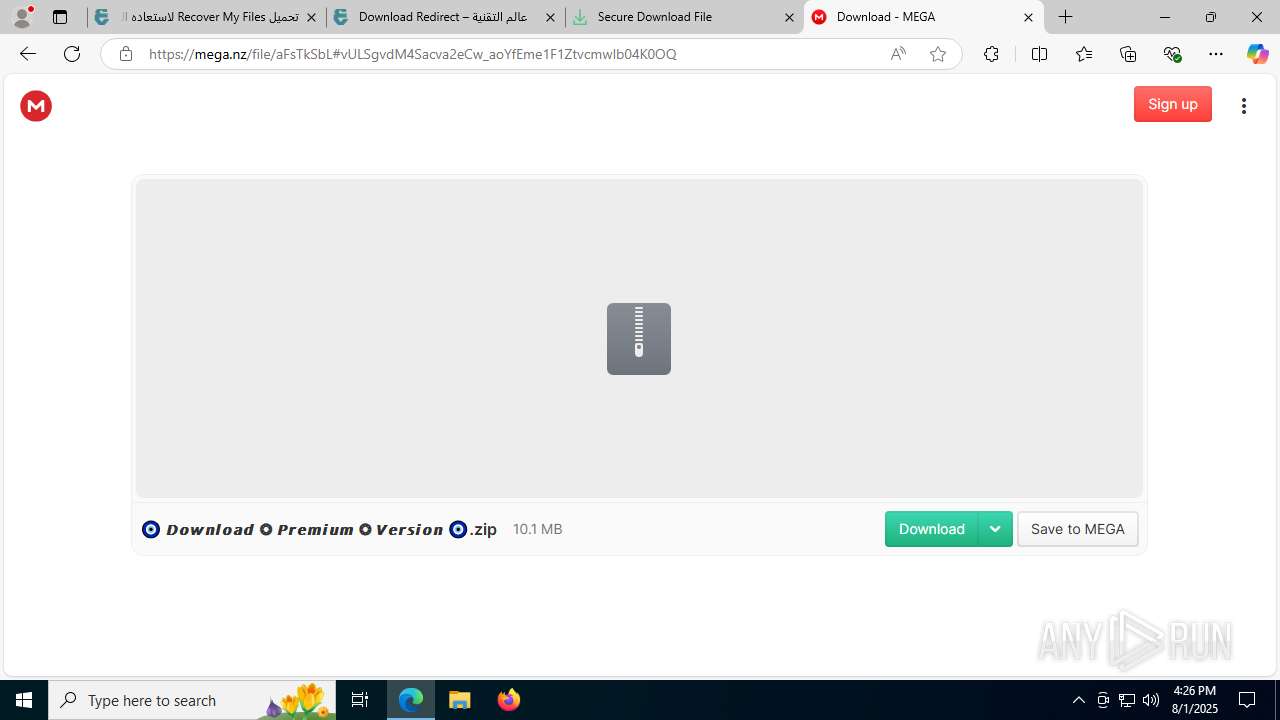The width and height of the screenshot is (1280, 720).
Task: Click the file name ending in .zip
Action: pos(319,529)
